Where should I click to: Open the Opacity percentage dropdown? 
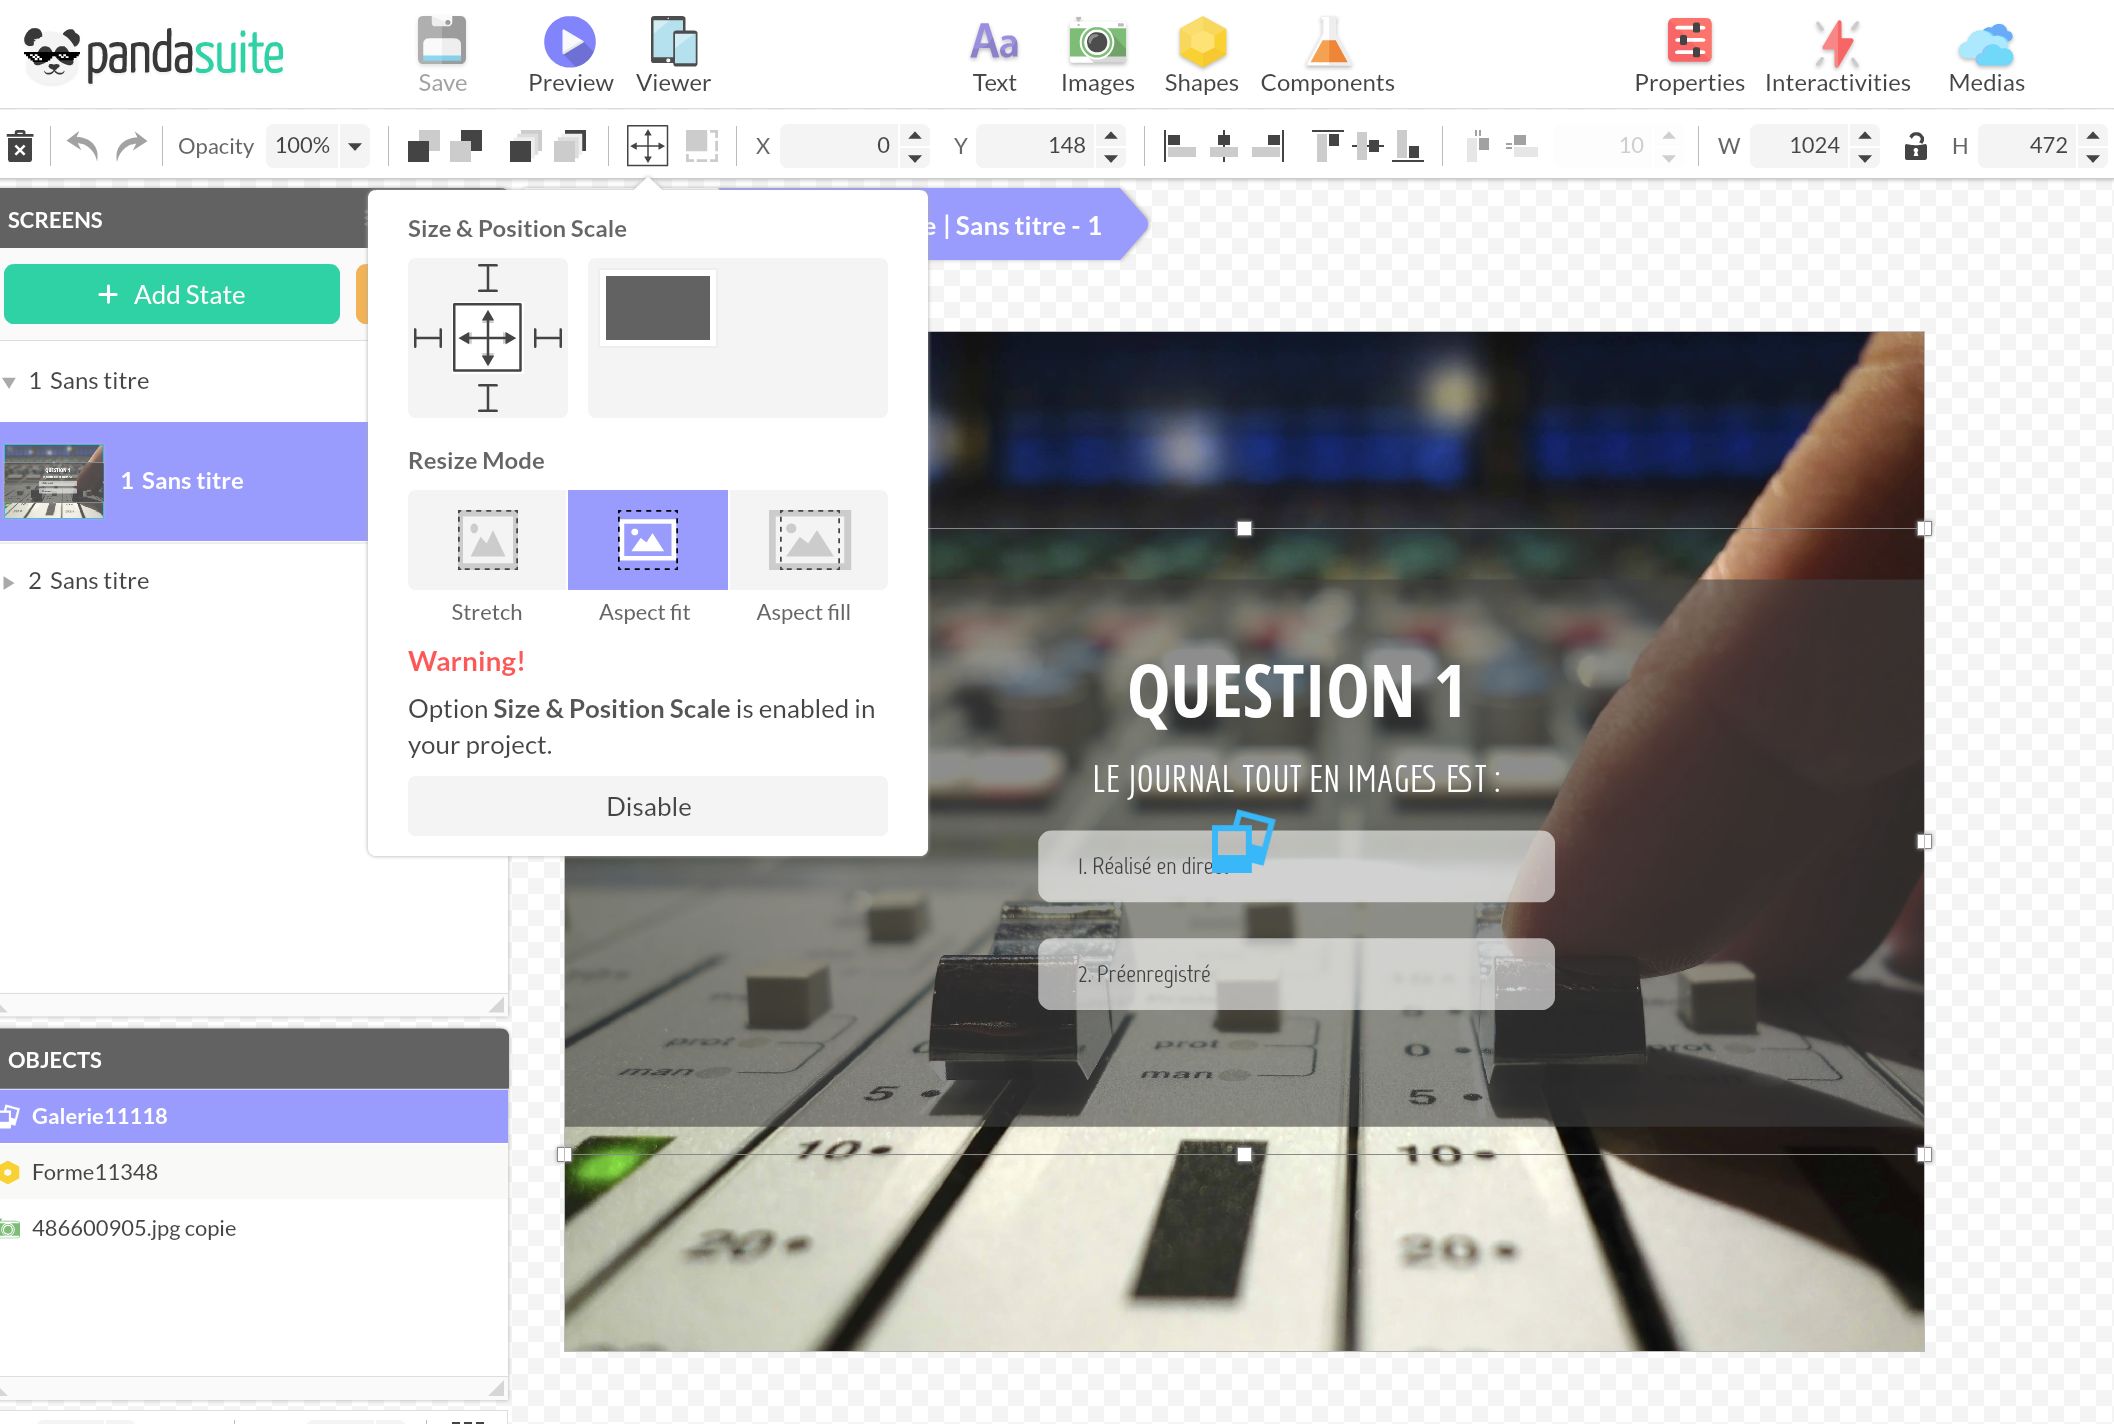point(354,146)
